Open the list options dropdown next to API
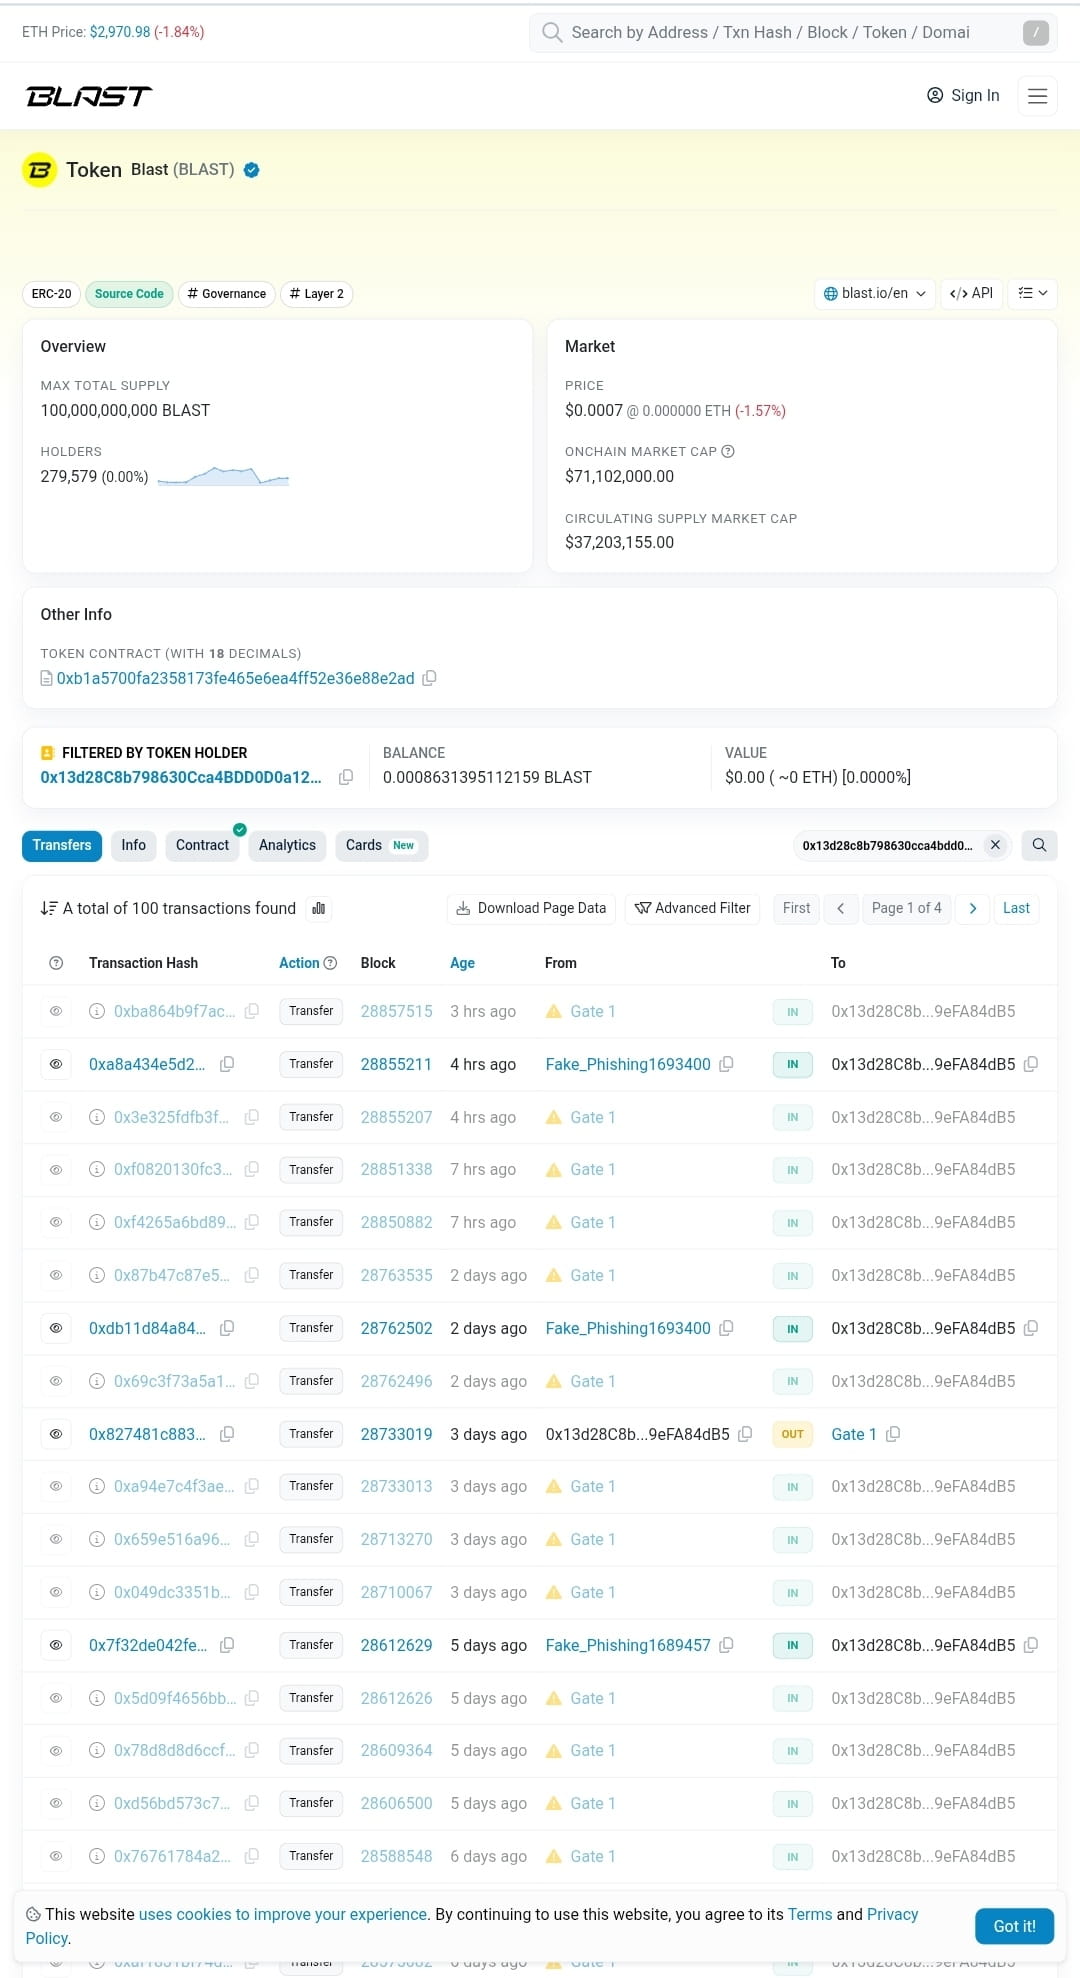Viewport: 1080px width, 1978px height. pos(1032,293)
